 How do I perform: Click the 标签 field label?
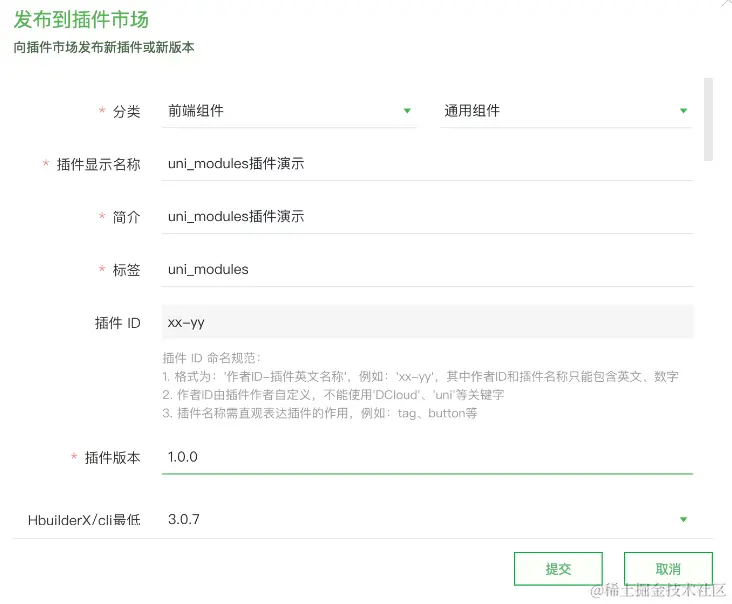pos(126,270)
